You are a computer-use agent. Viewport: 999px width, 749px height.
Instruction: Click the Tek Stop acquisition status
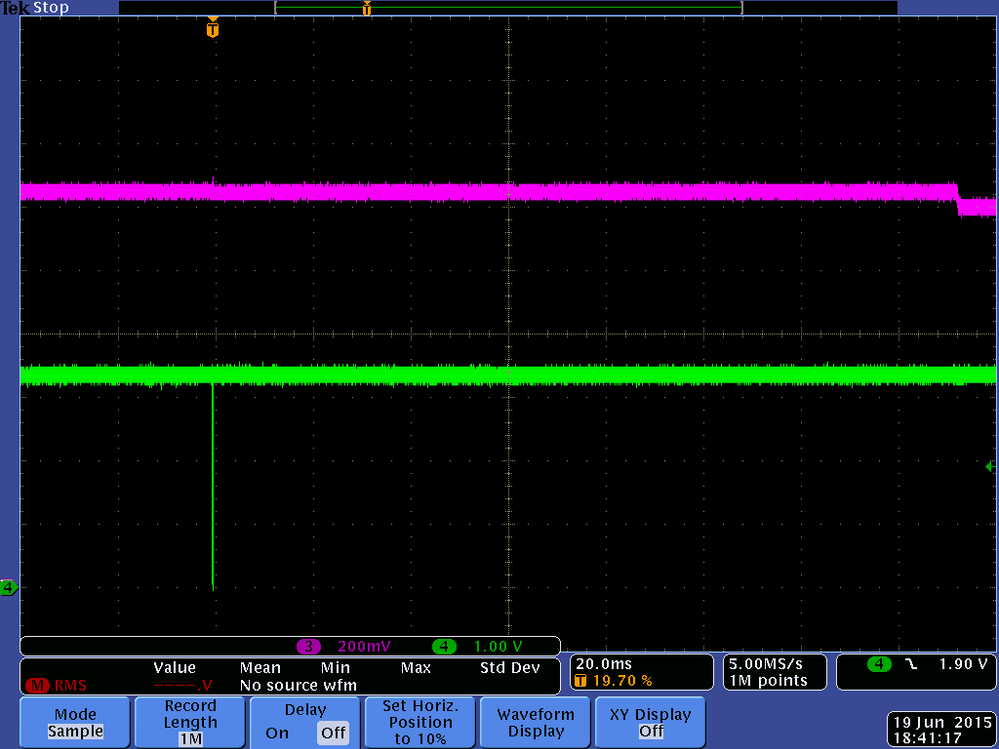(35, 8)
